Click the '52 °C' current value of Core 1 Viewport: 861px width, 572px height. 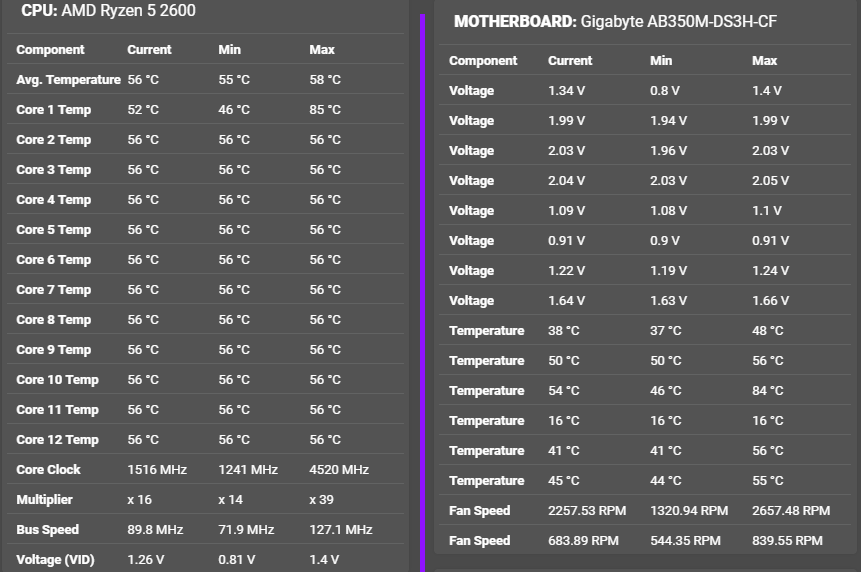point(143,110)
